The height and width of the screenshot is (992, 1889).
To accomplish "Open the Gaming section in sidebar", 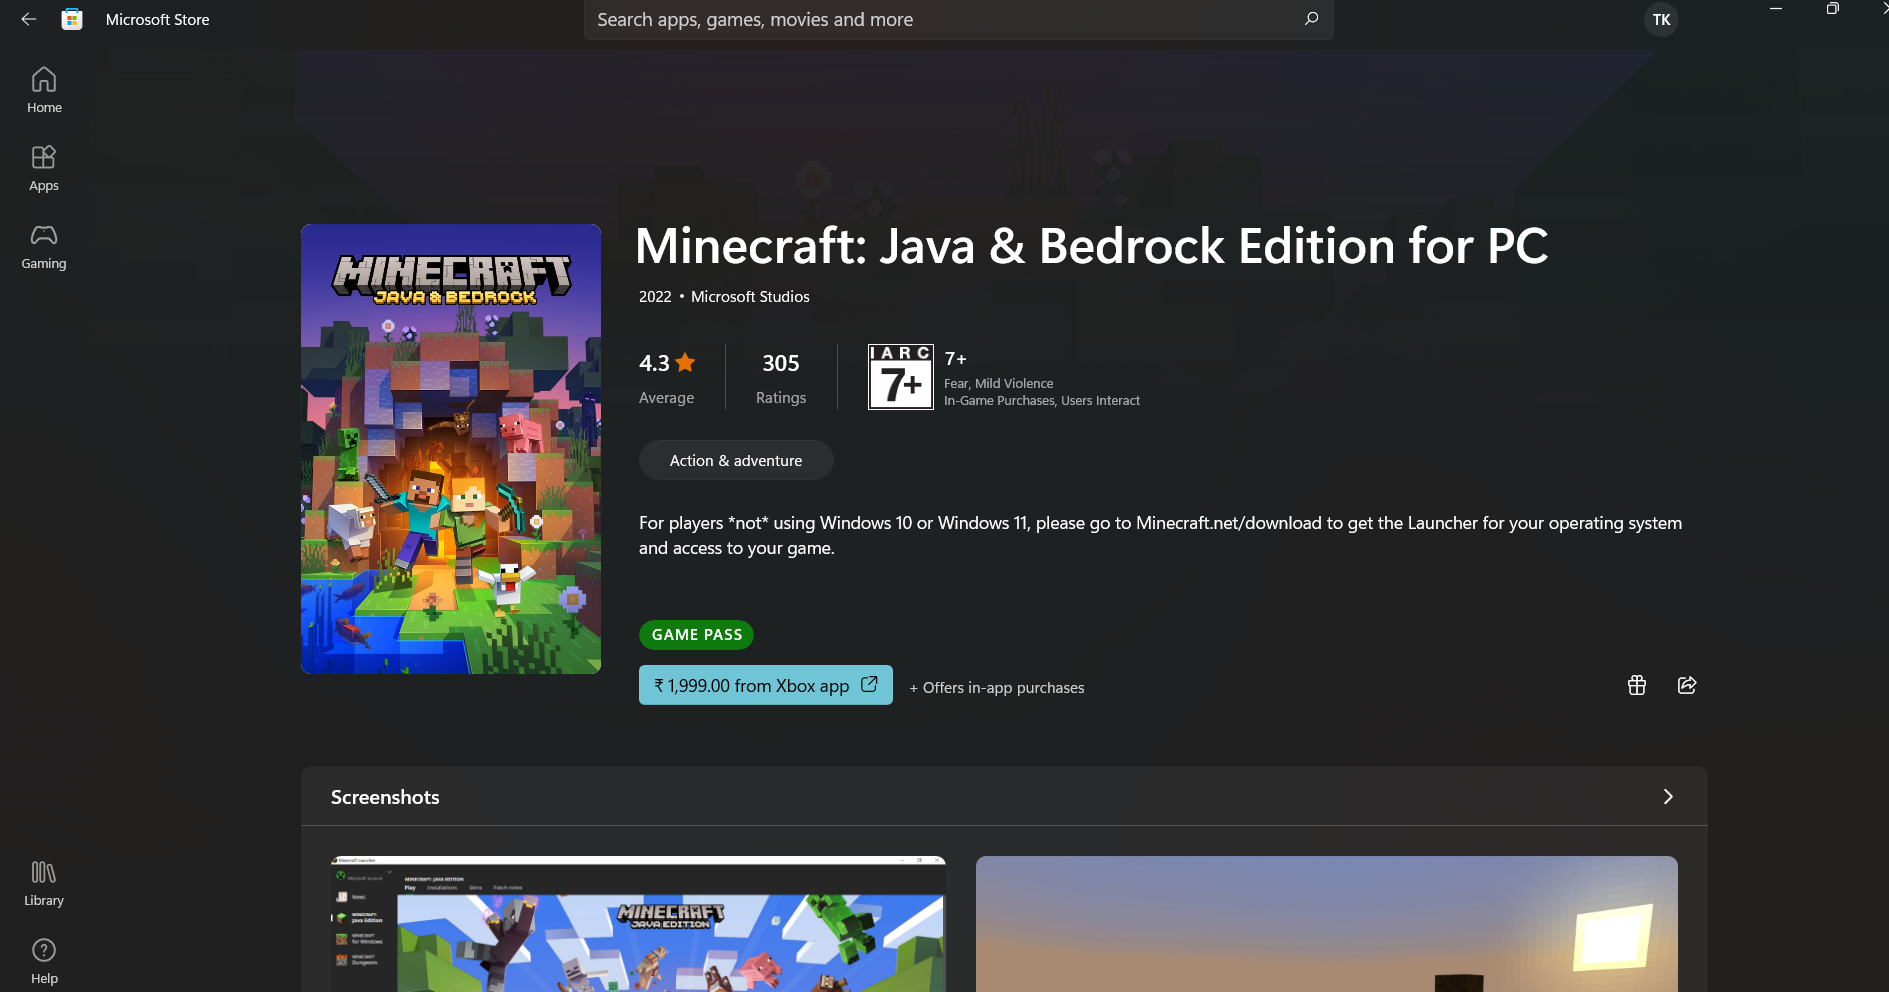I will (44, 246).
